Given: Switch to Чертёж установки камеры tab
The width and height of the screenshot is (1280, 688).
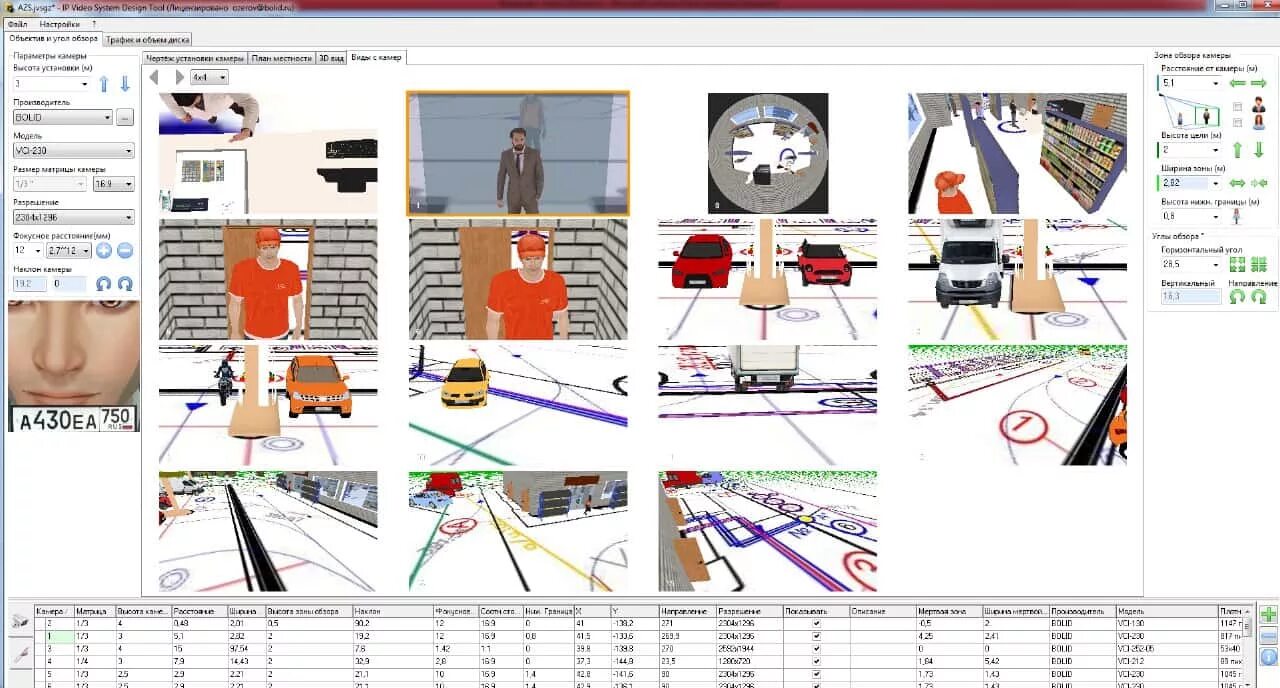Looking at the screenshot, I should pos(195,57).
